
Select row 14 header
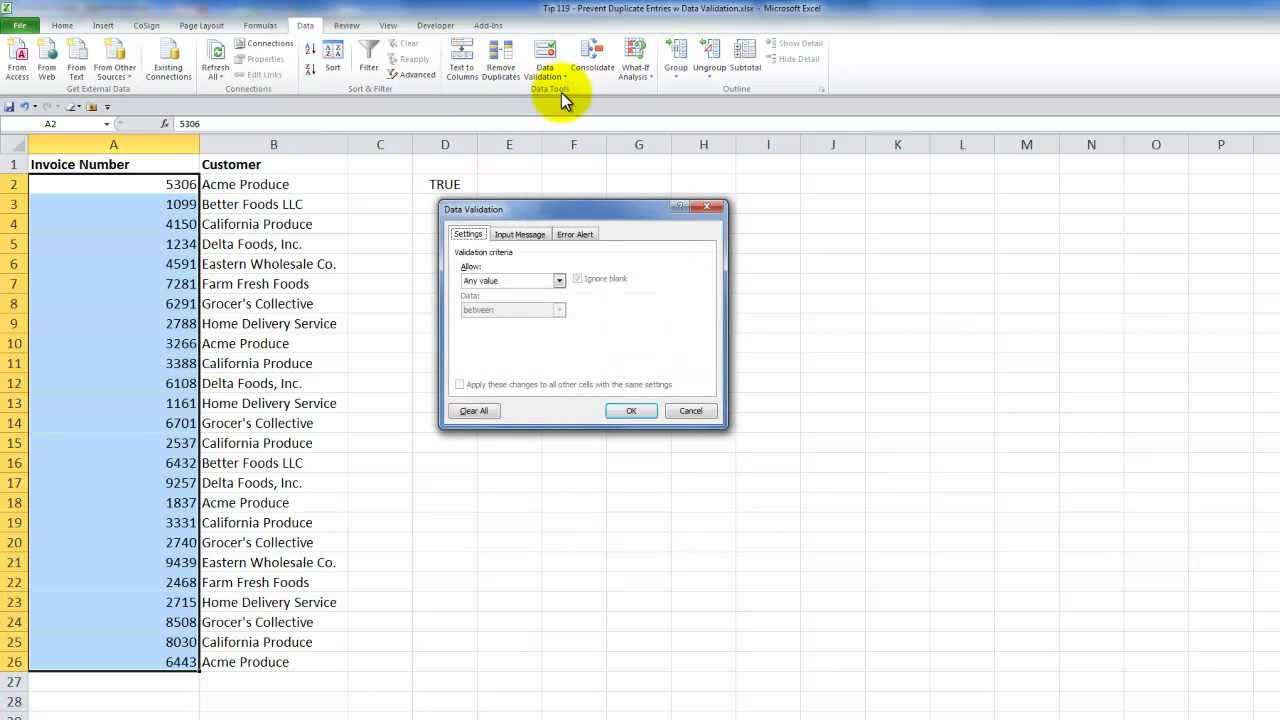point(14,423)
